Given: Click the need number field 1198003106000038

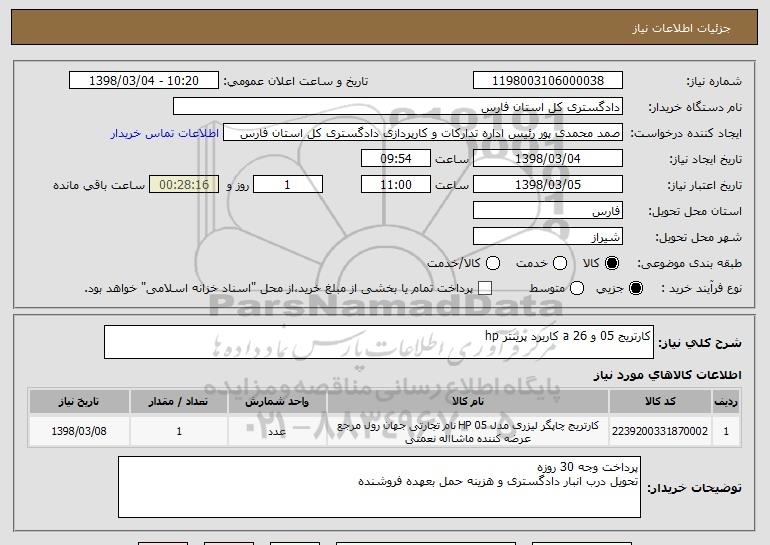Looking at the screenshot, I should tap(548, 81).
